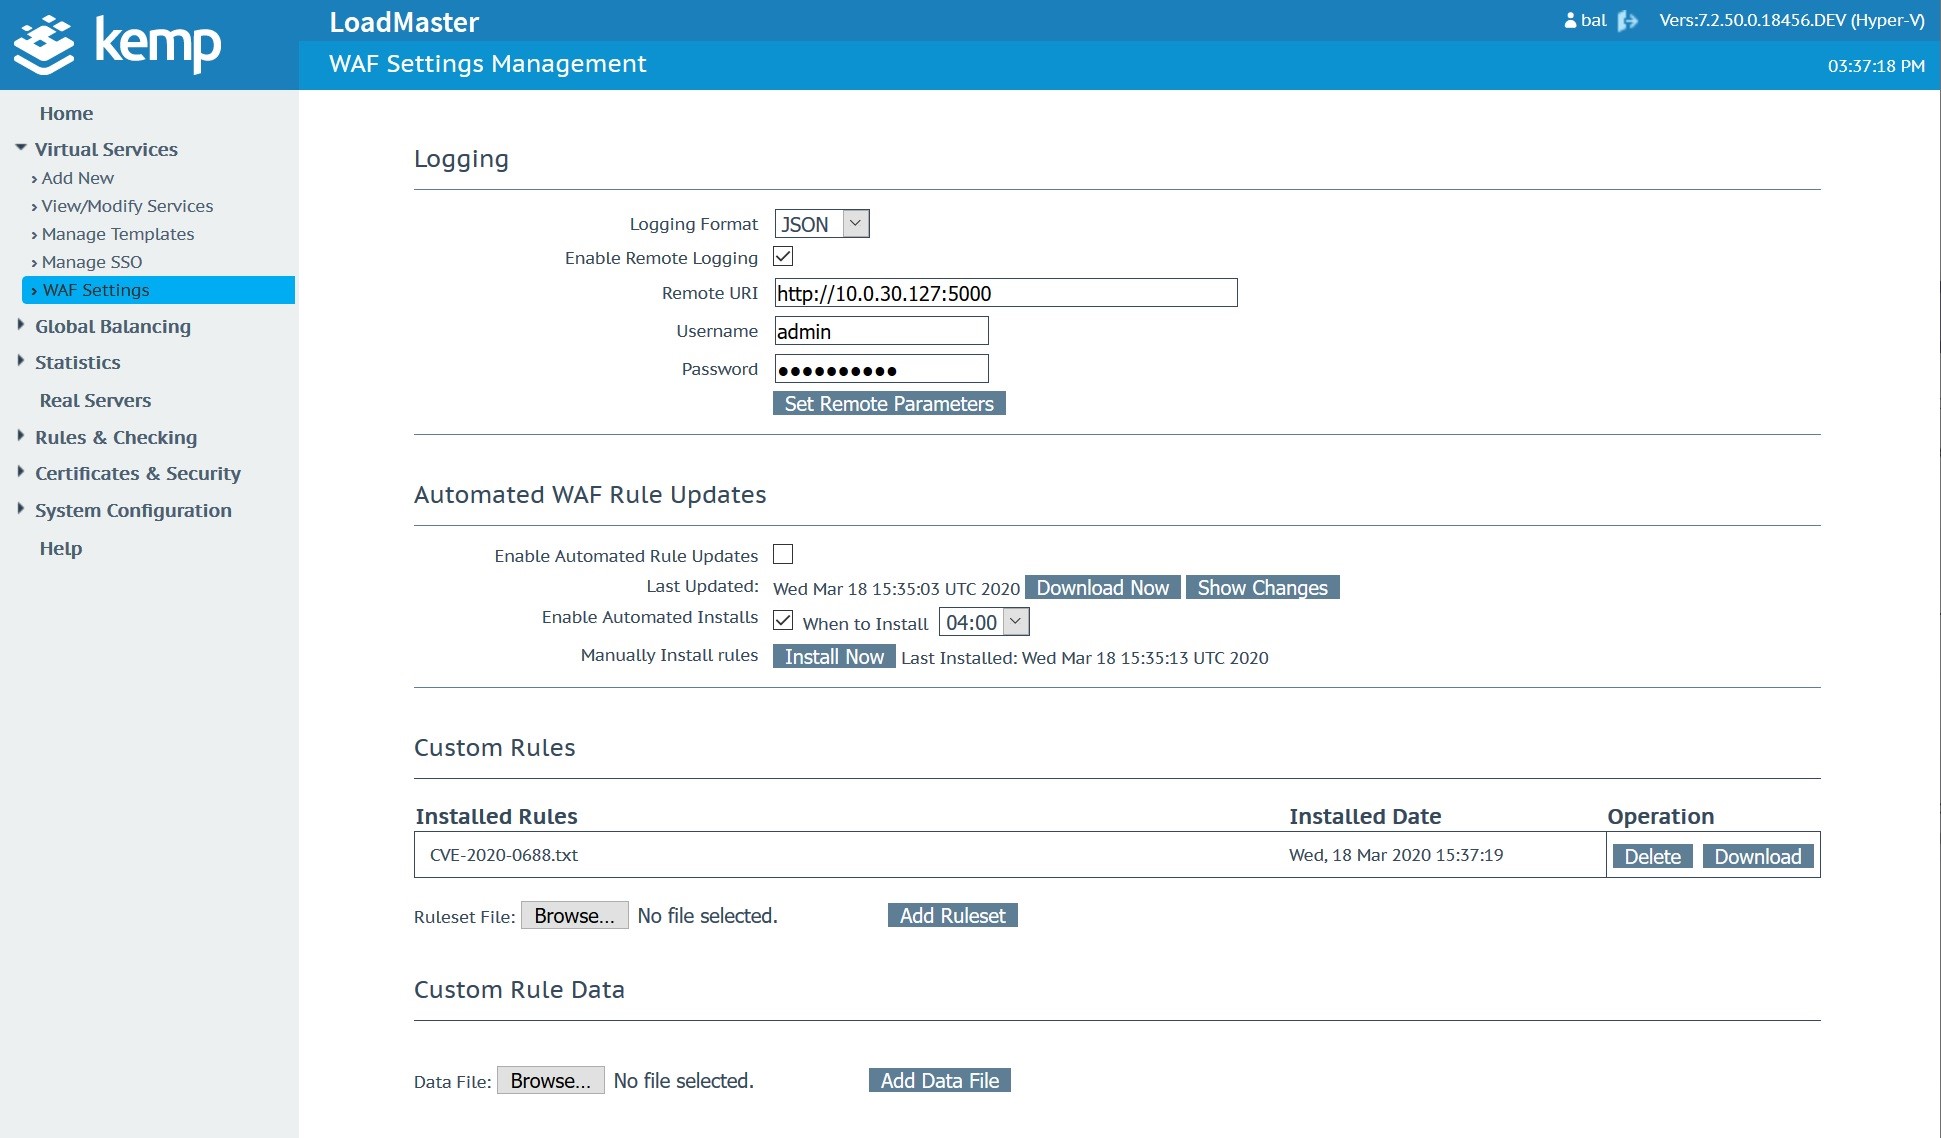Image resolution: width=1941 pixels, height=1138 pixels.
Task: Expand the Global Balancing menu arrow
Action: (x=20, y=325)
